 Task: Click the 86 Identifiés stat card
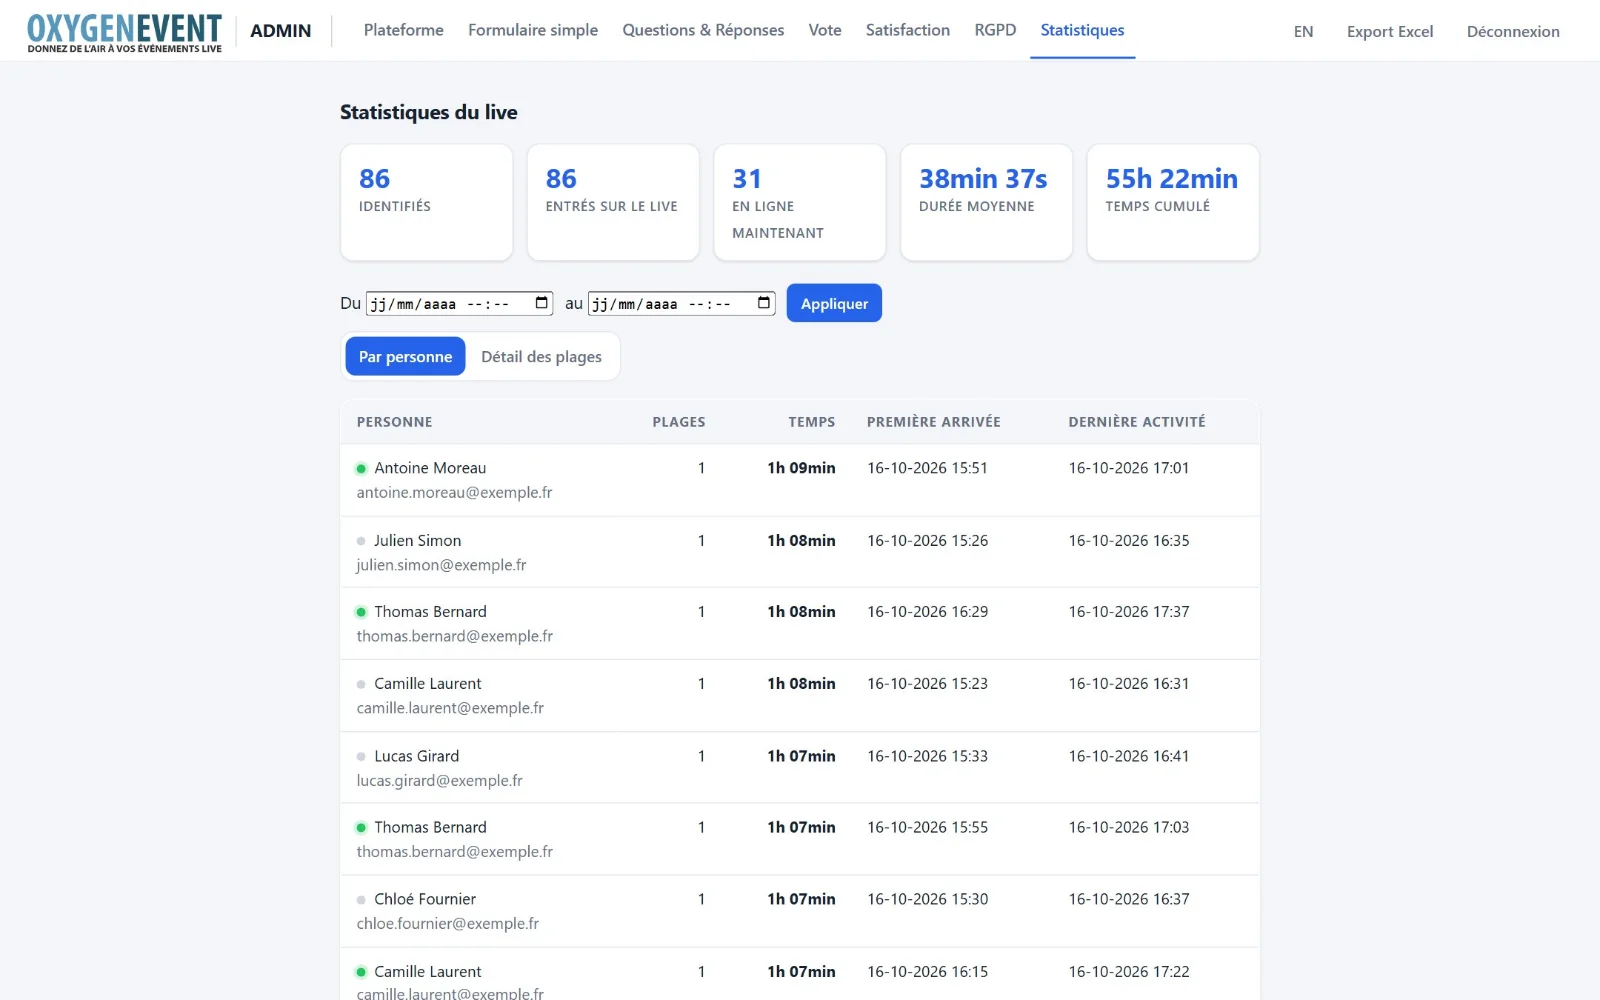pyautogui.click(x=426, y=202)
